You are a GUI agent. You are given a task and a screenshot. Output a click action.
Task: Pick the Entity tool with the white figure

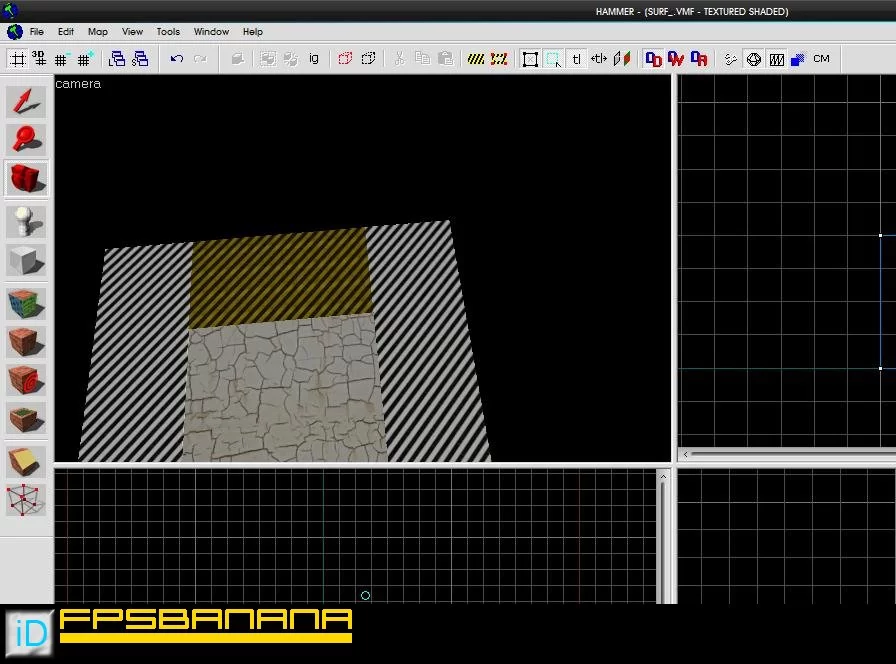pyautogui.click(x=26, y=222)
